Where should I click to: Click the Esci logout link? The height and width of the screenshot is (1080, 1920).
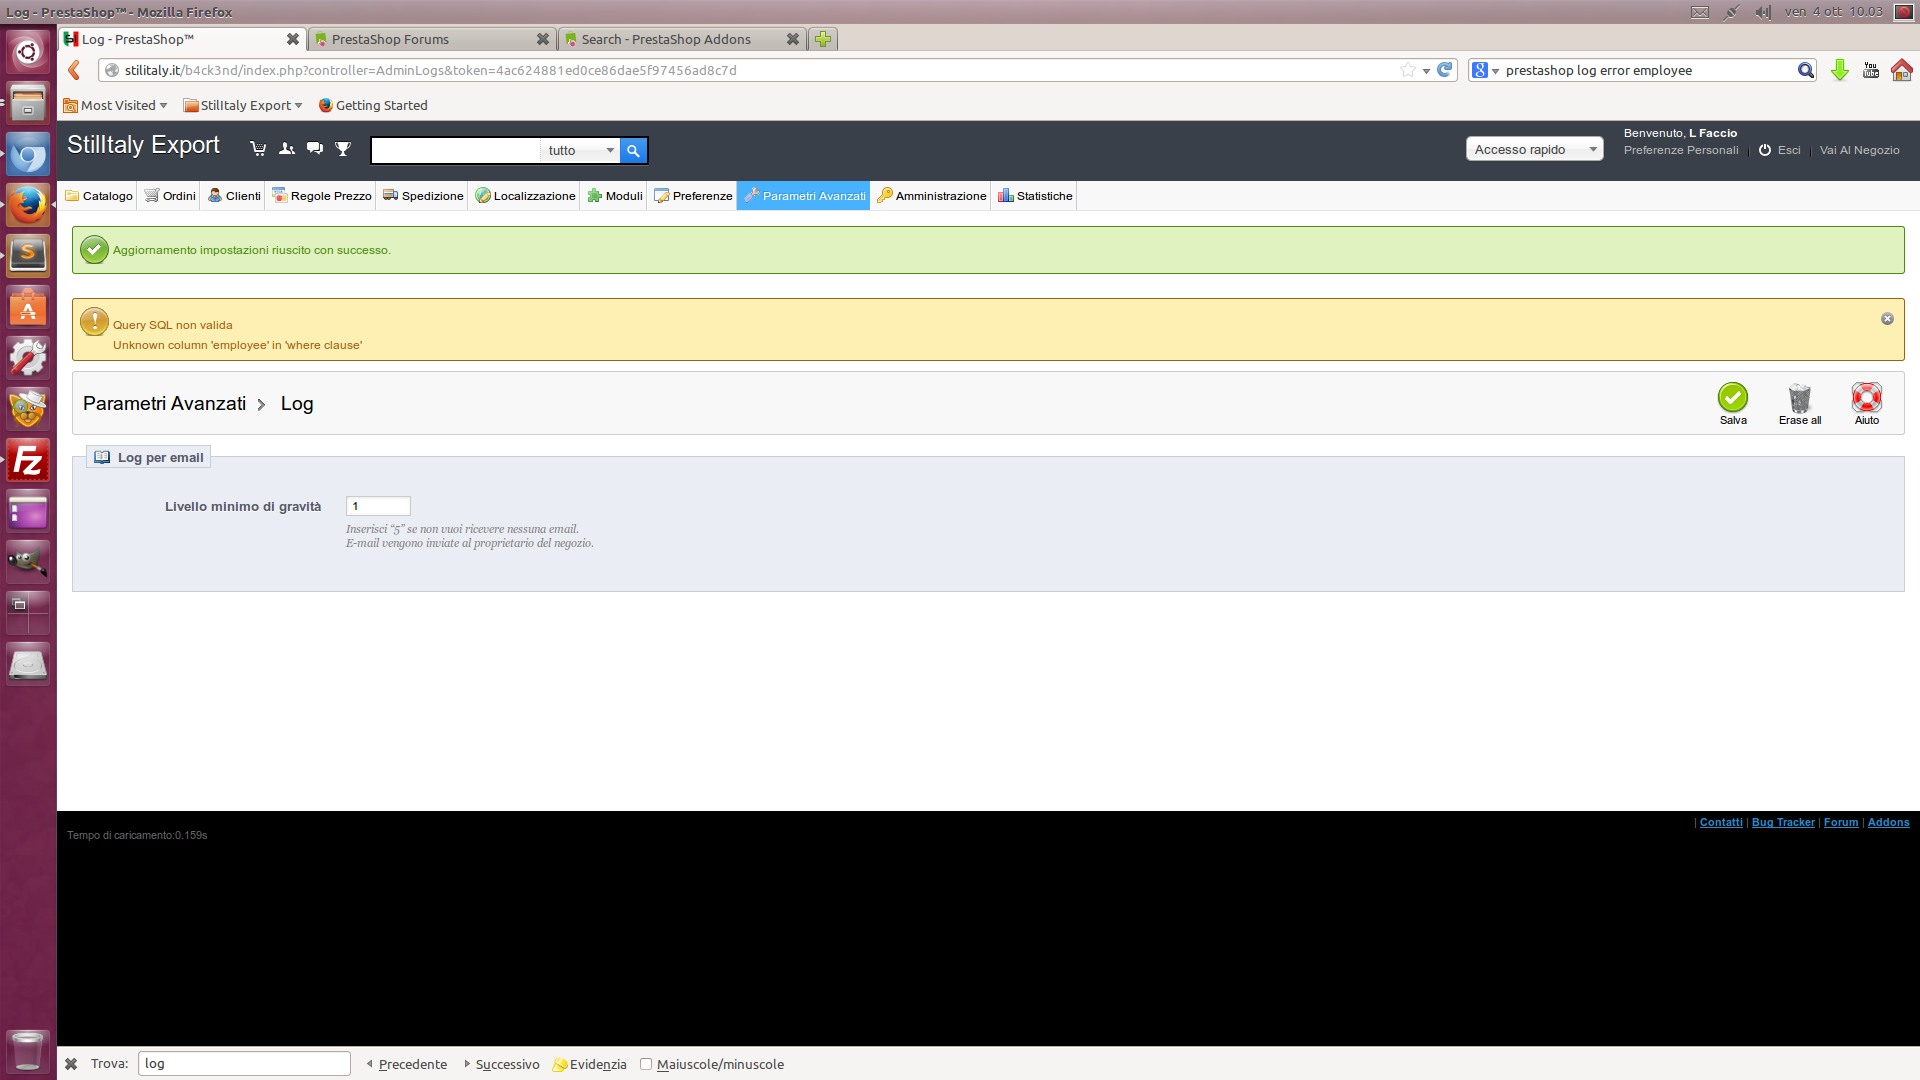pyautogui.click(x=1788, y=150)
